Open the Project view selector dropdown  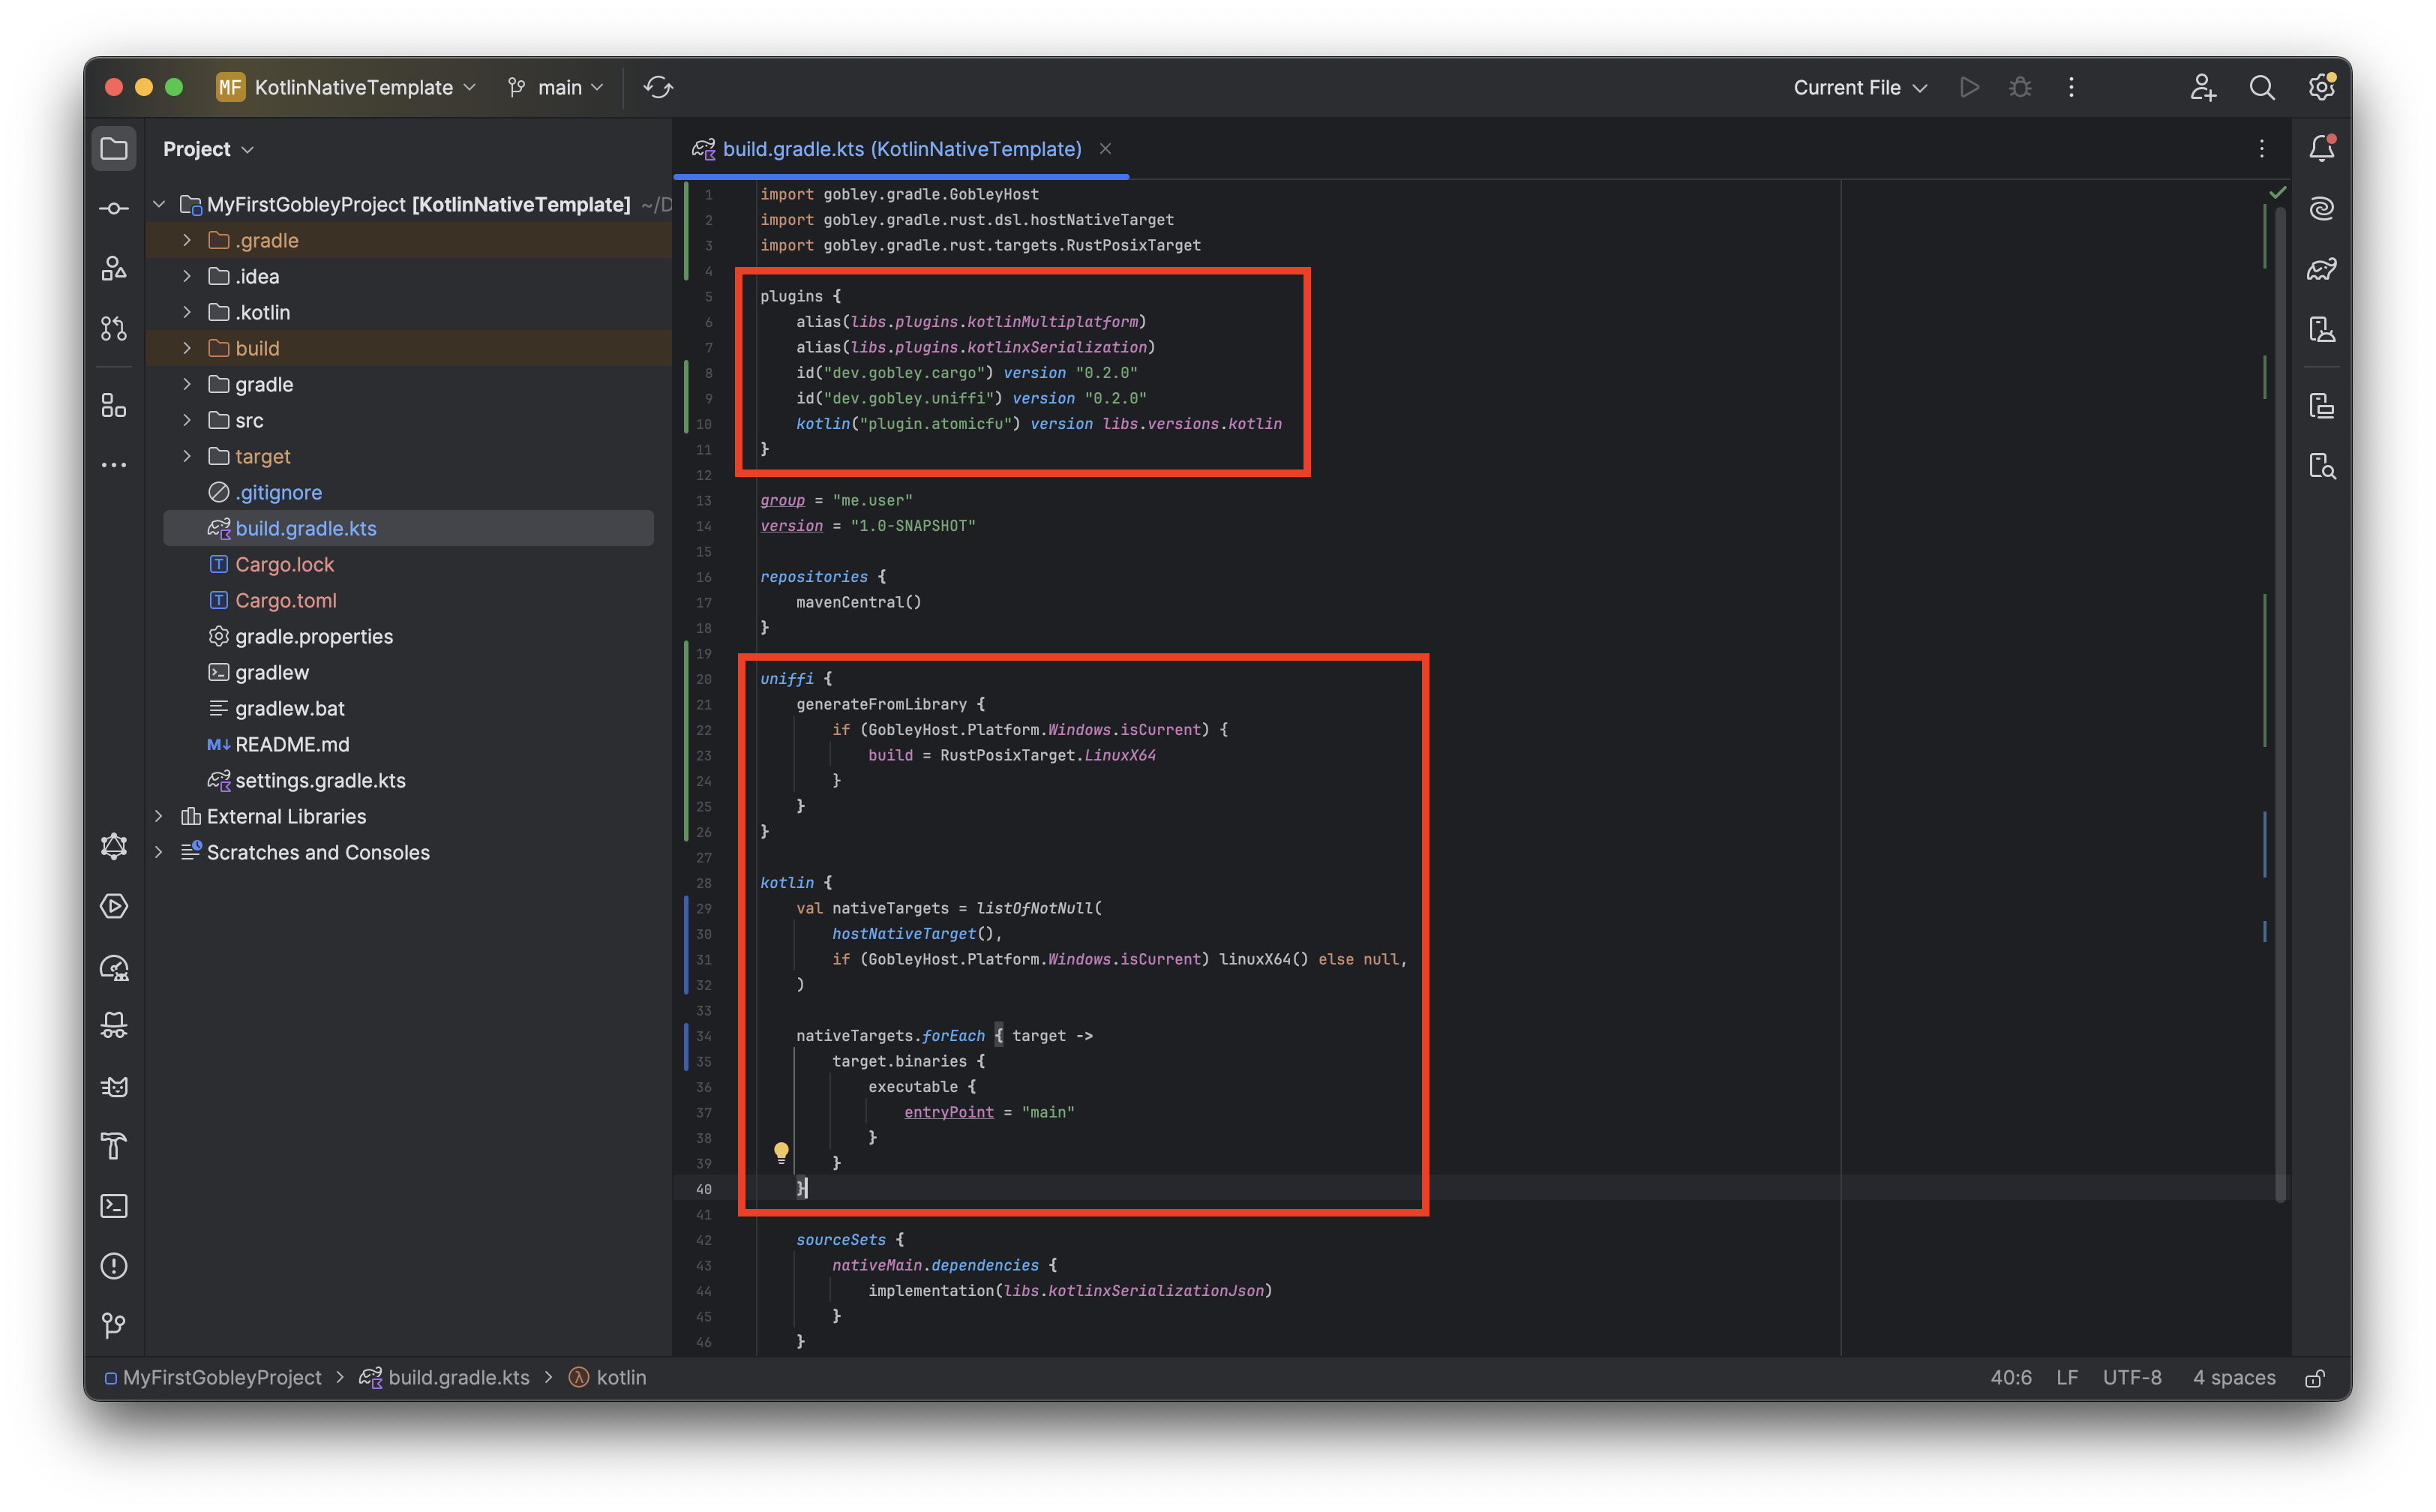pyautogui.click(x=208, y=149)
